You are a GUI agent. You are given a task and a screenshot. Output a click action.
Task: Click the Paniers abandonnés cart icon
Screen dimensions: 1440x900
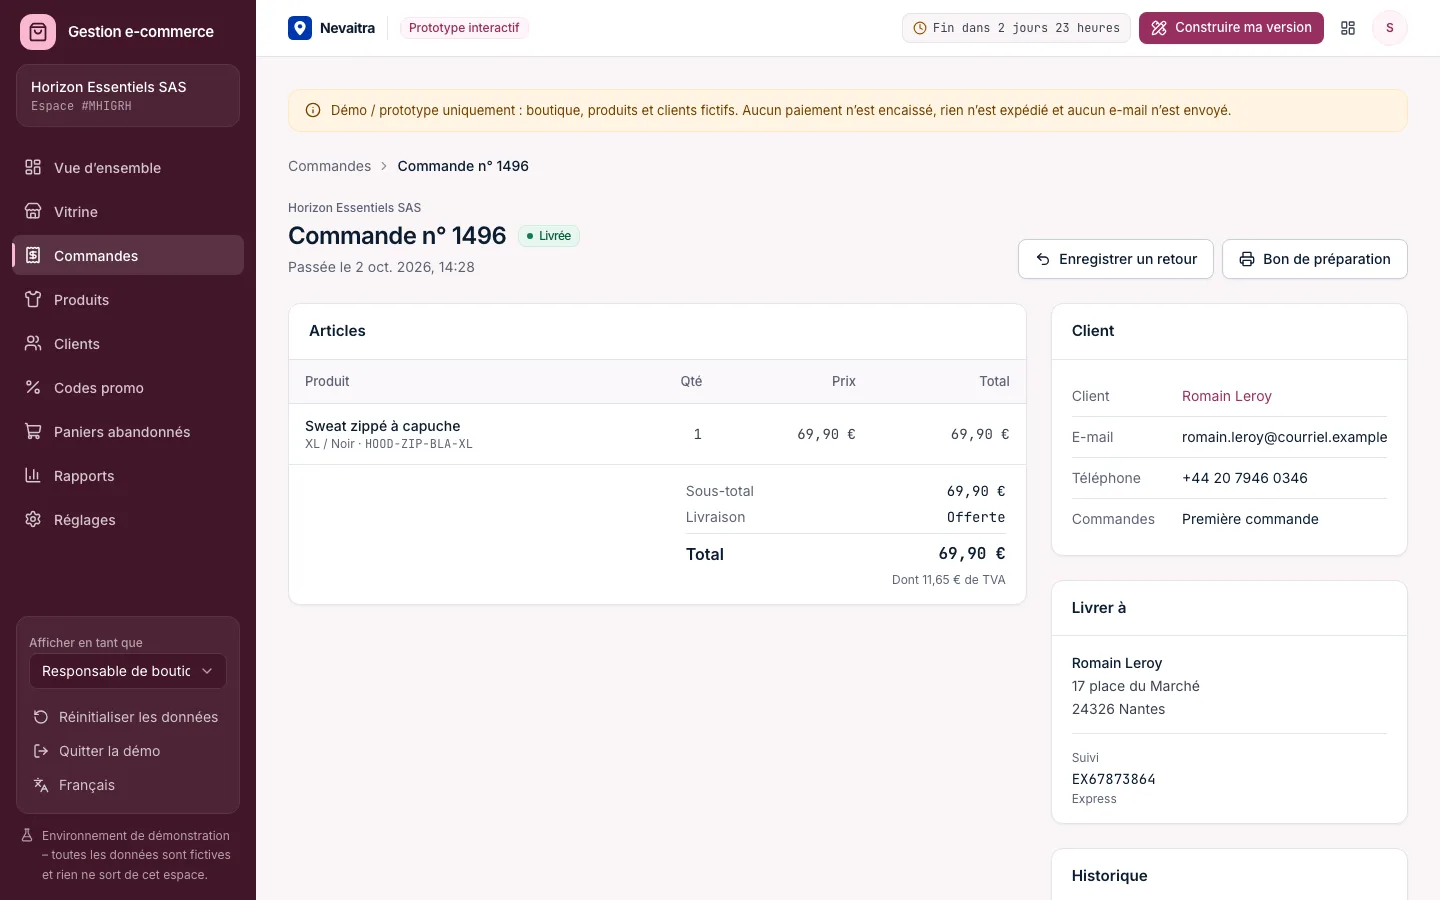click(x=33, y=431)
